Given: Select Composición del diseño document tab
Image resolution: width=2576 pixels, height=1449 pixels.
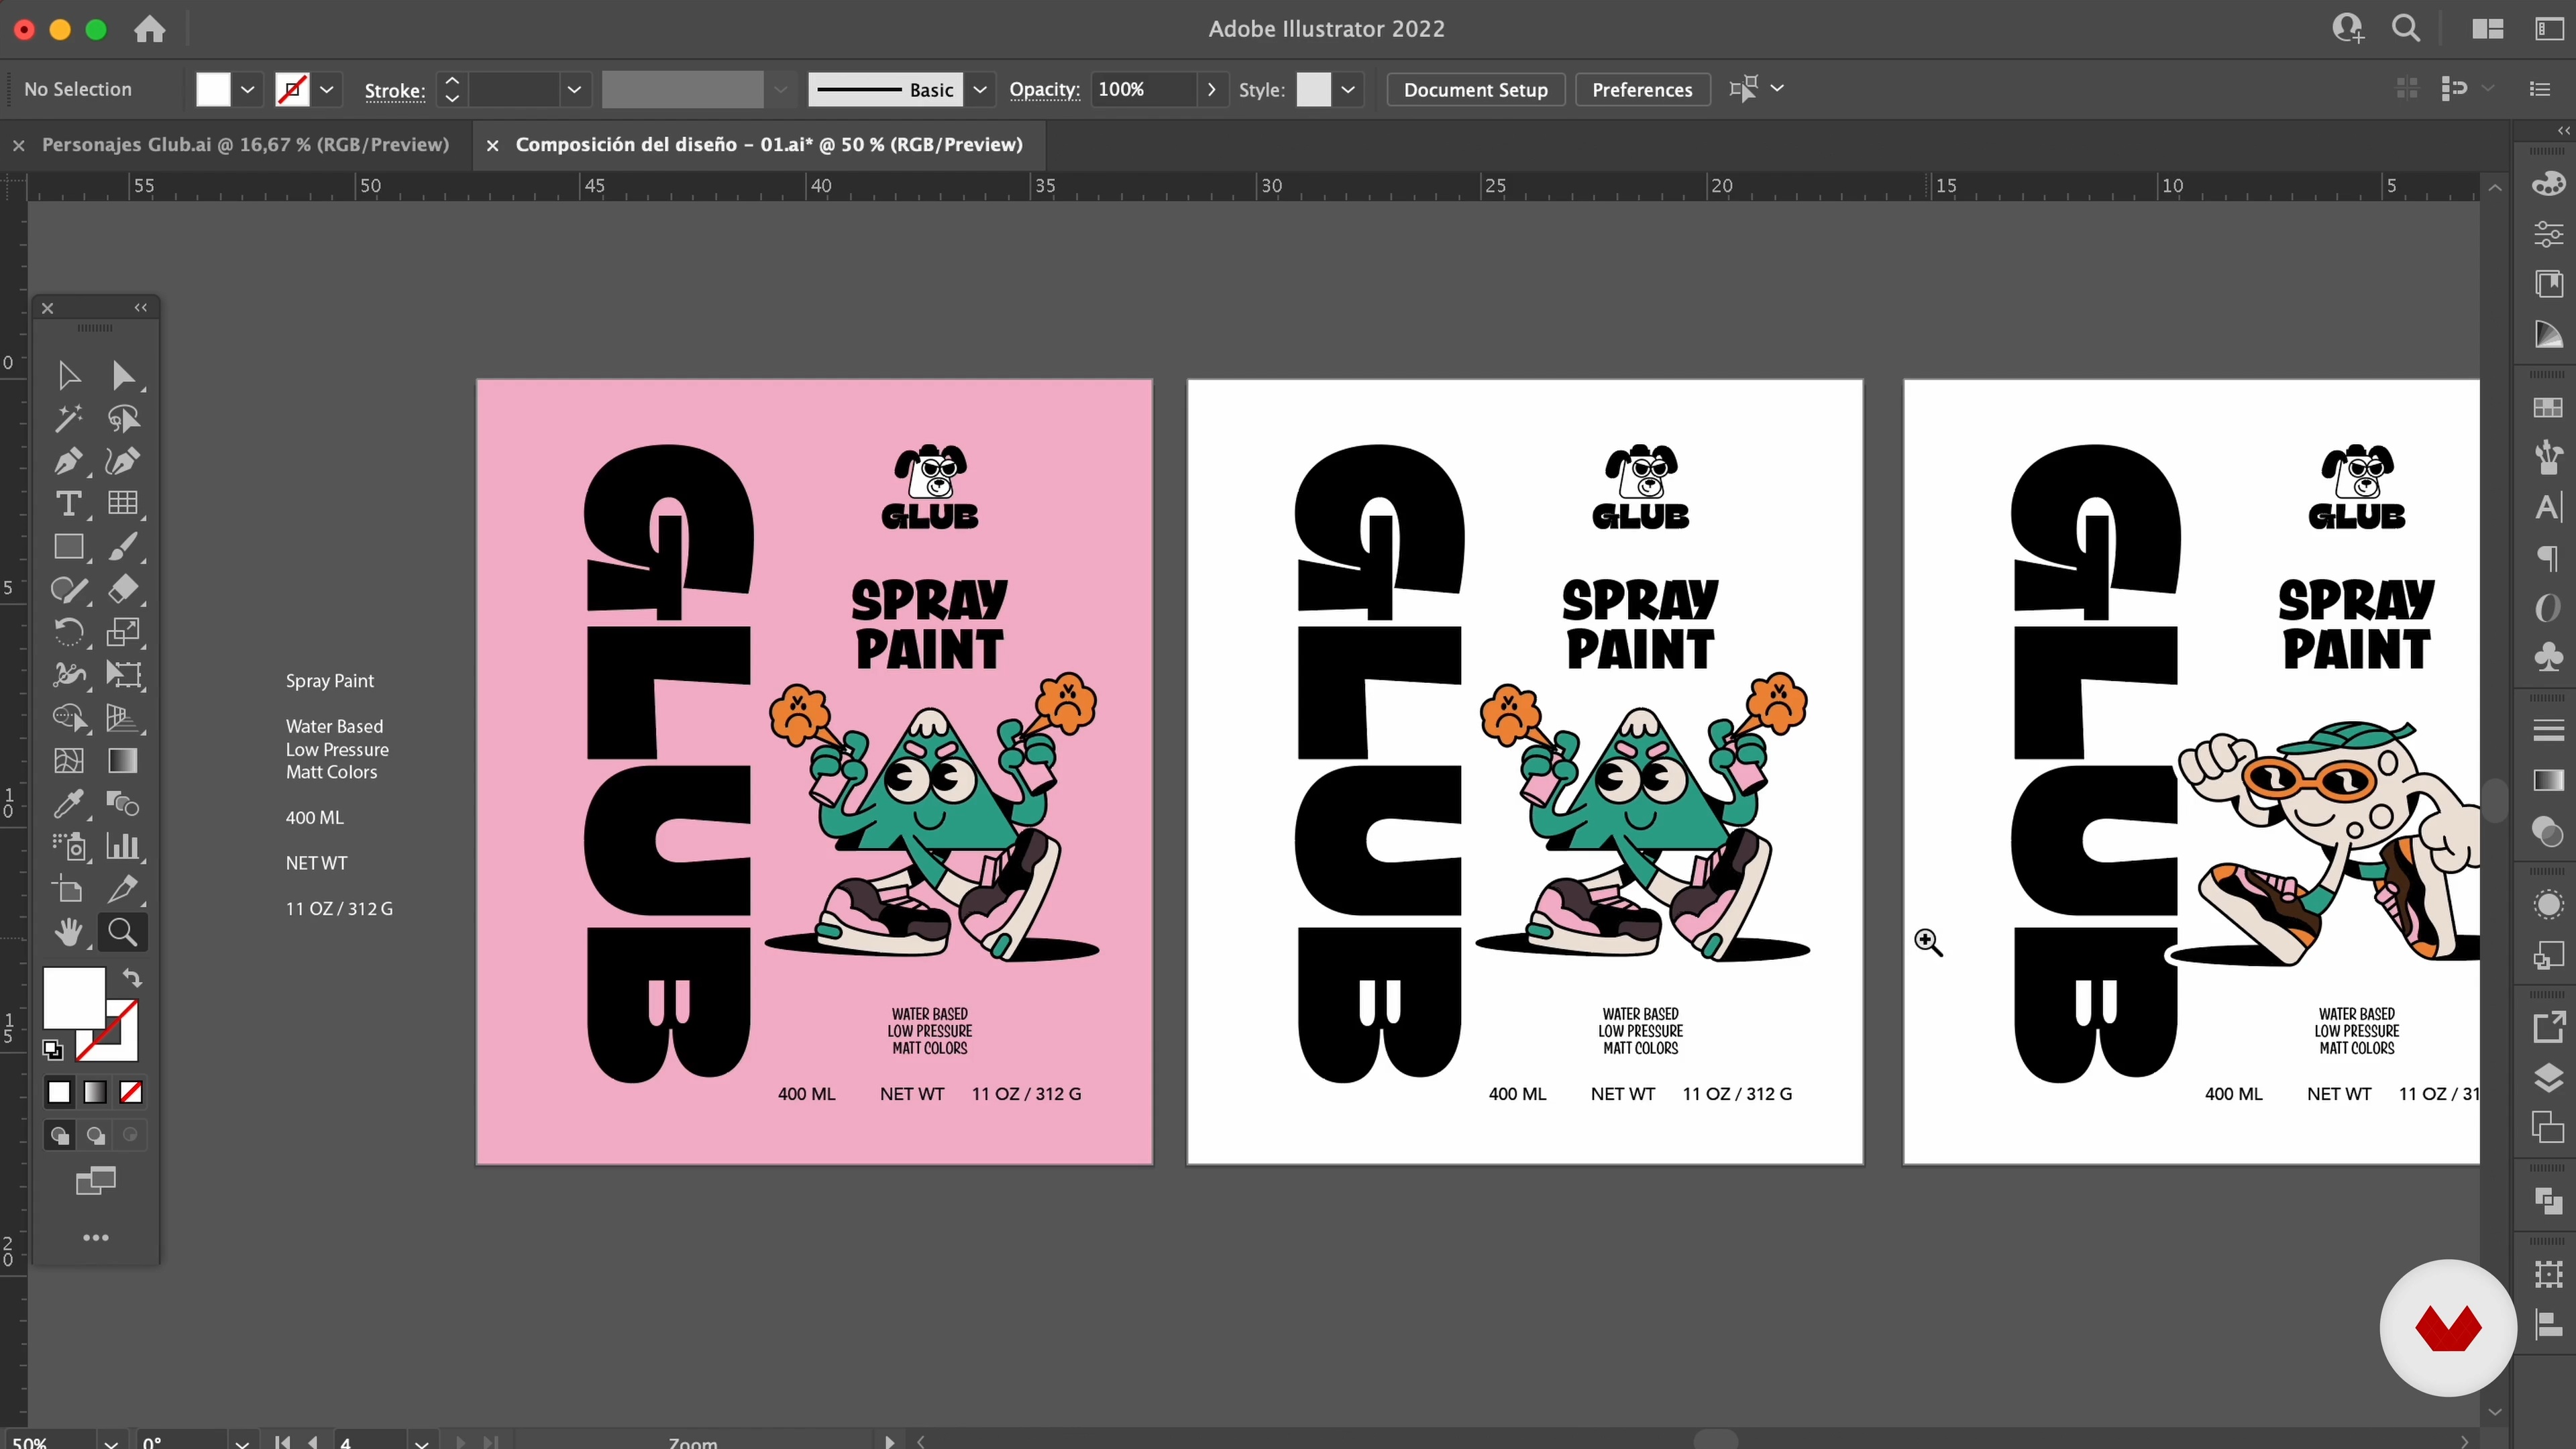Looking at the screenshot, I should [768, 144].
